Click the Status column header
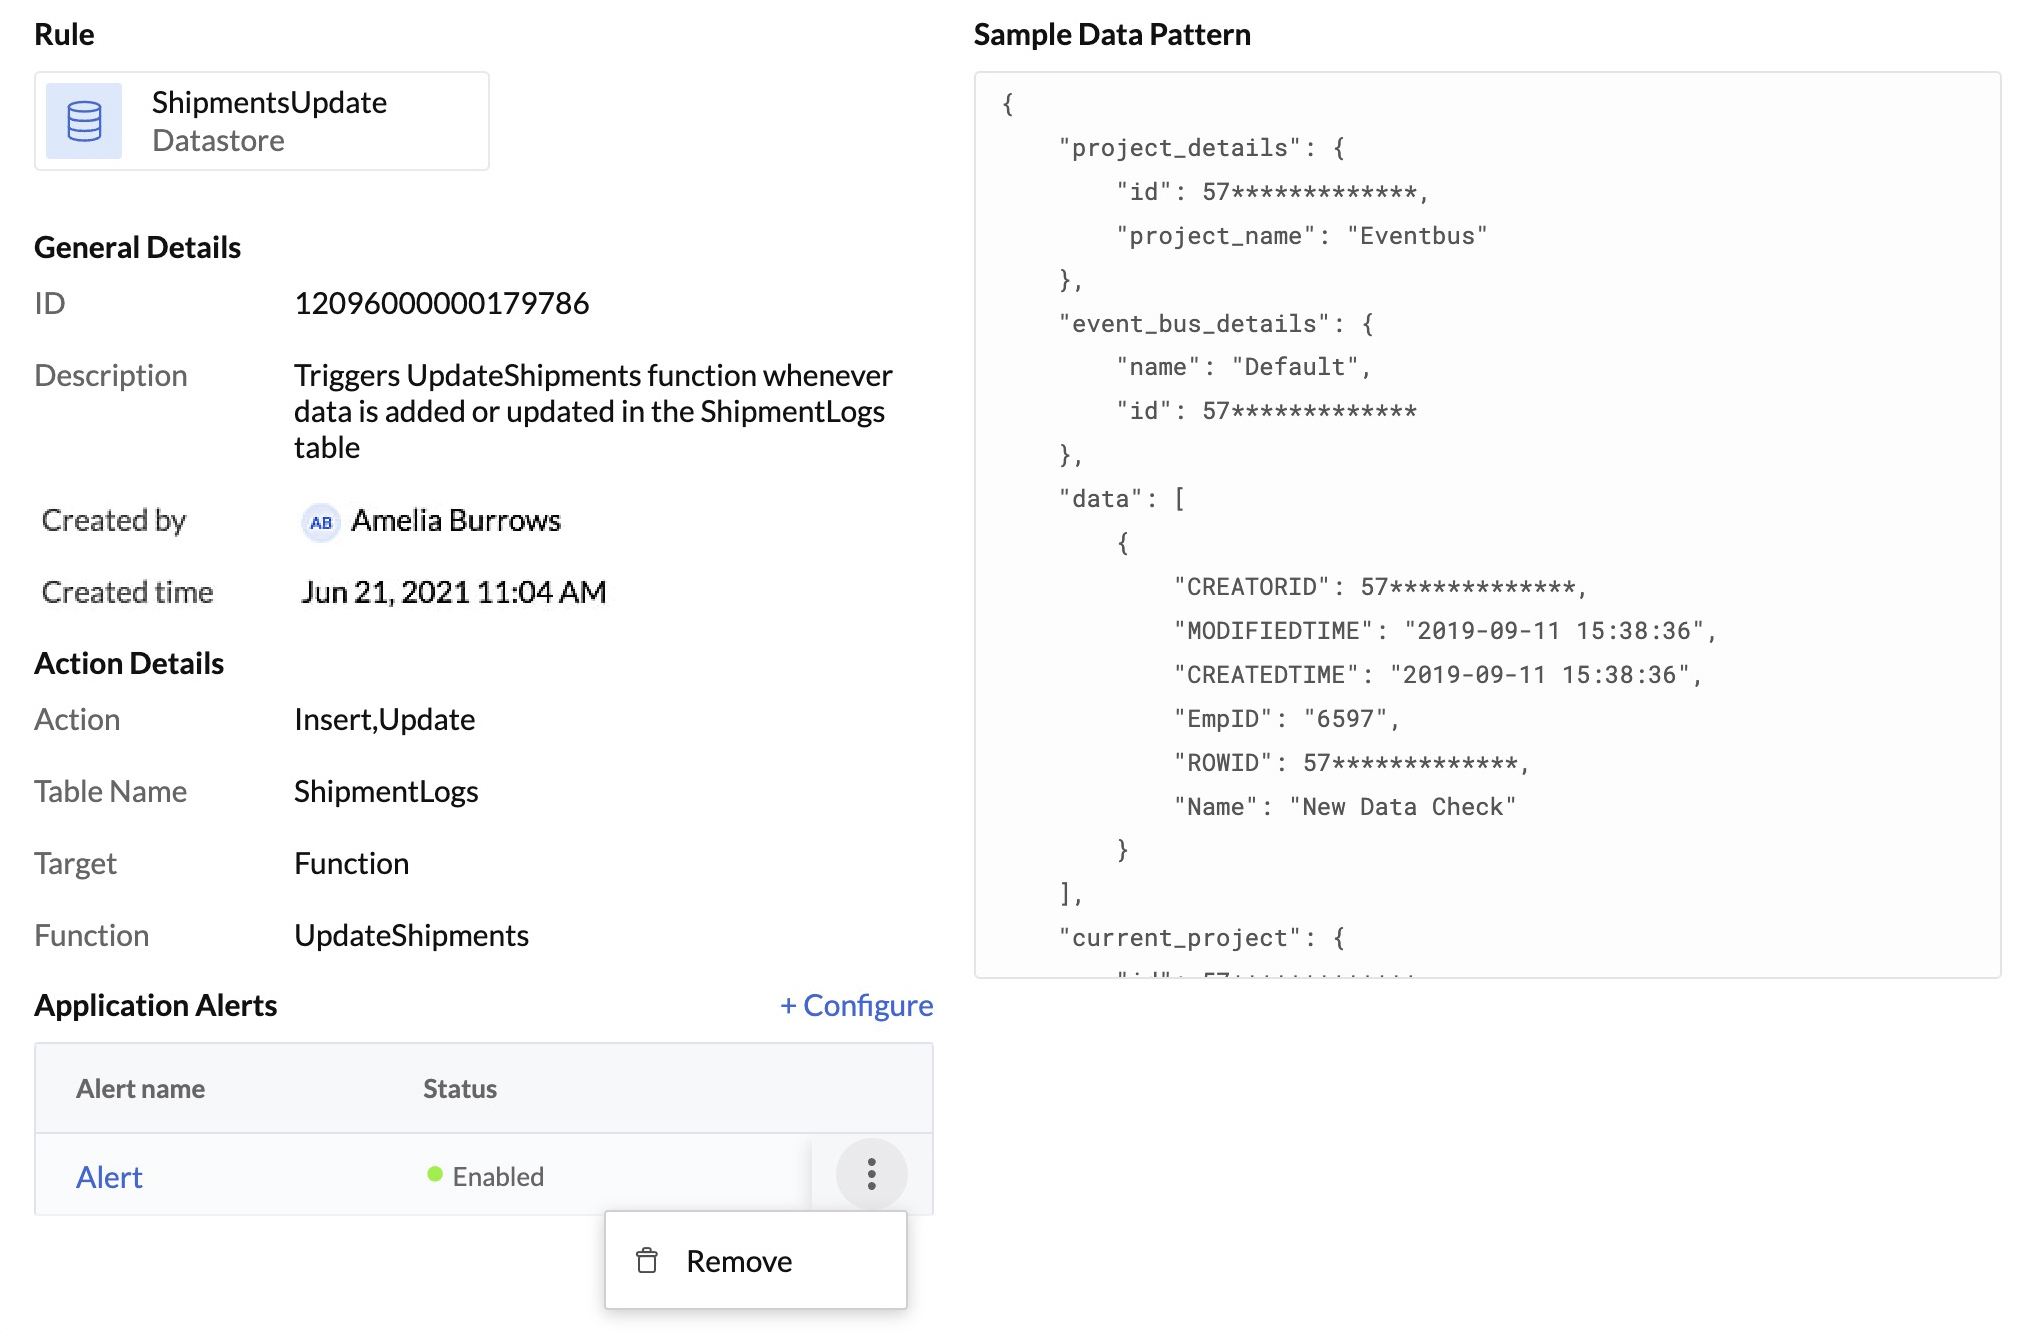 459,1088
